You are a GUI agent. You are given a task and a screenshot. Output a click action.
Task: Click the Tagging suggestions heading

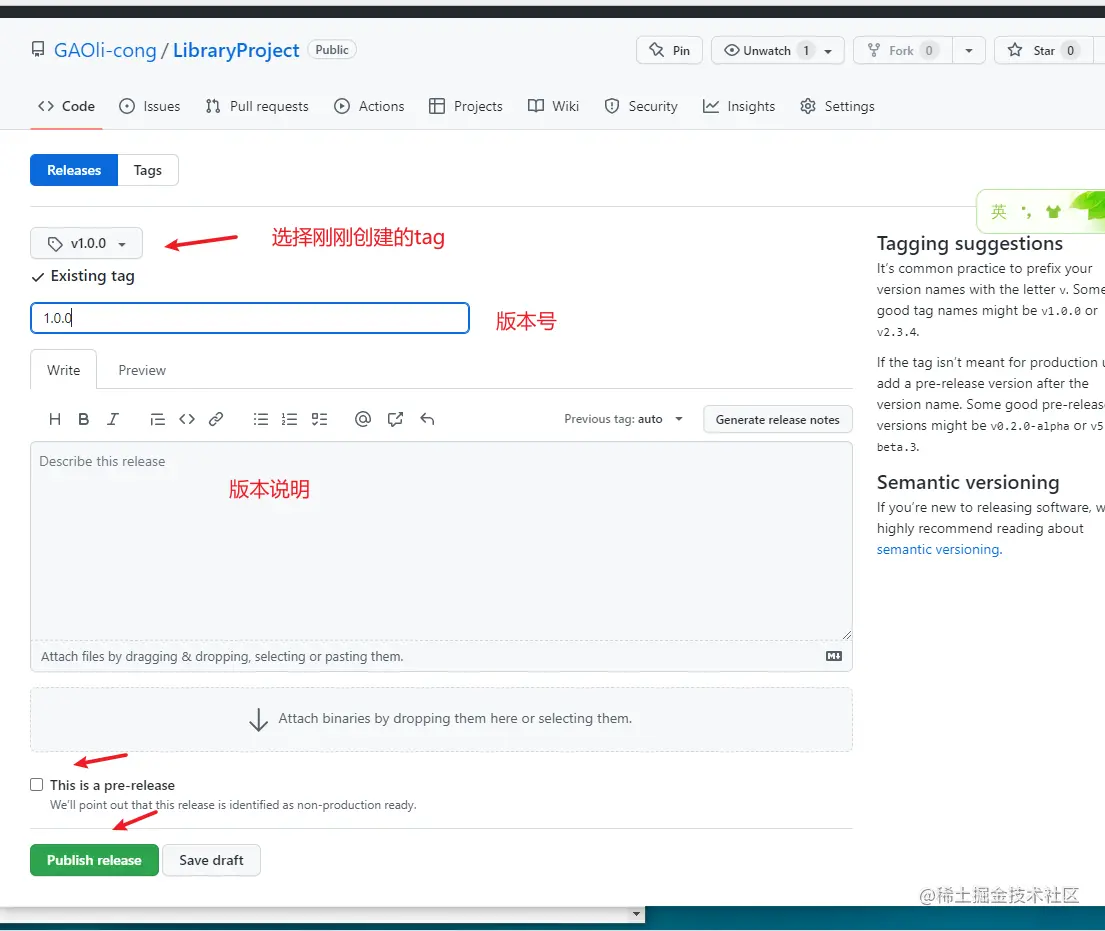pyautogui.click(x=970, y=243)
